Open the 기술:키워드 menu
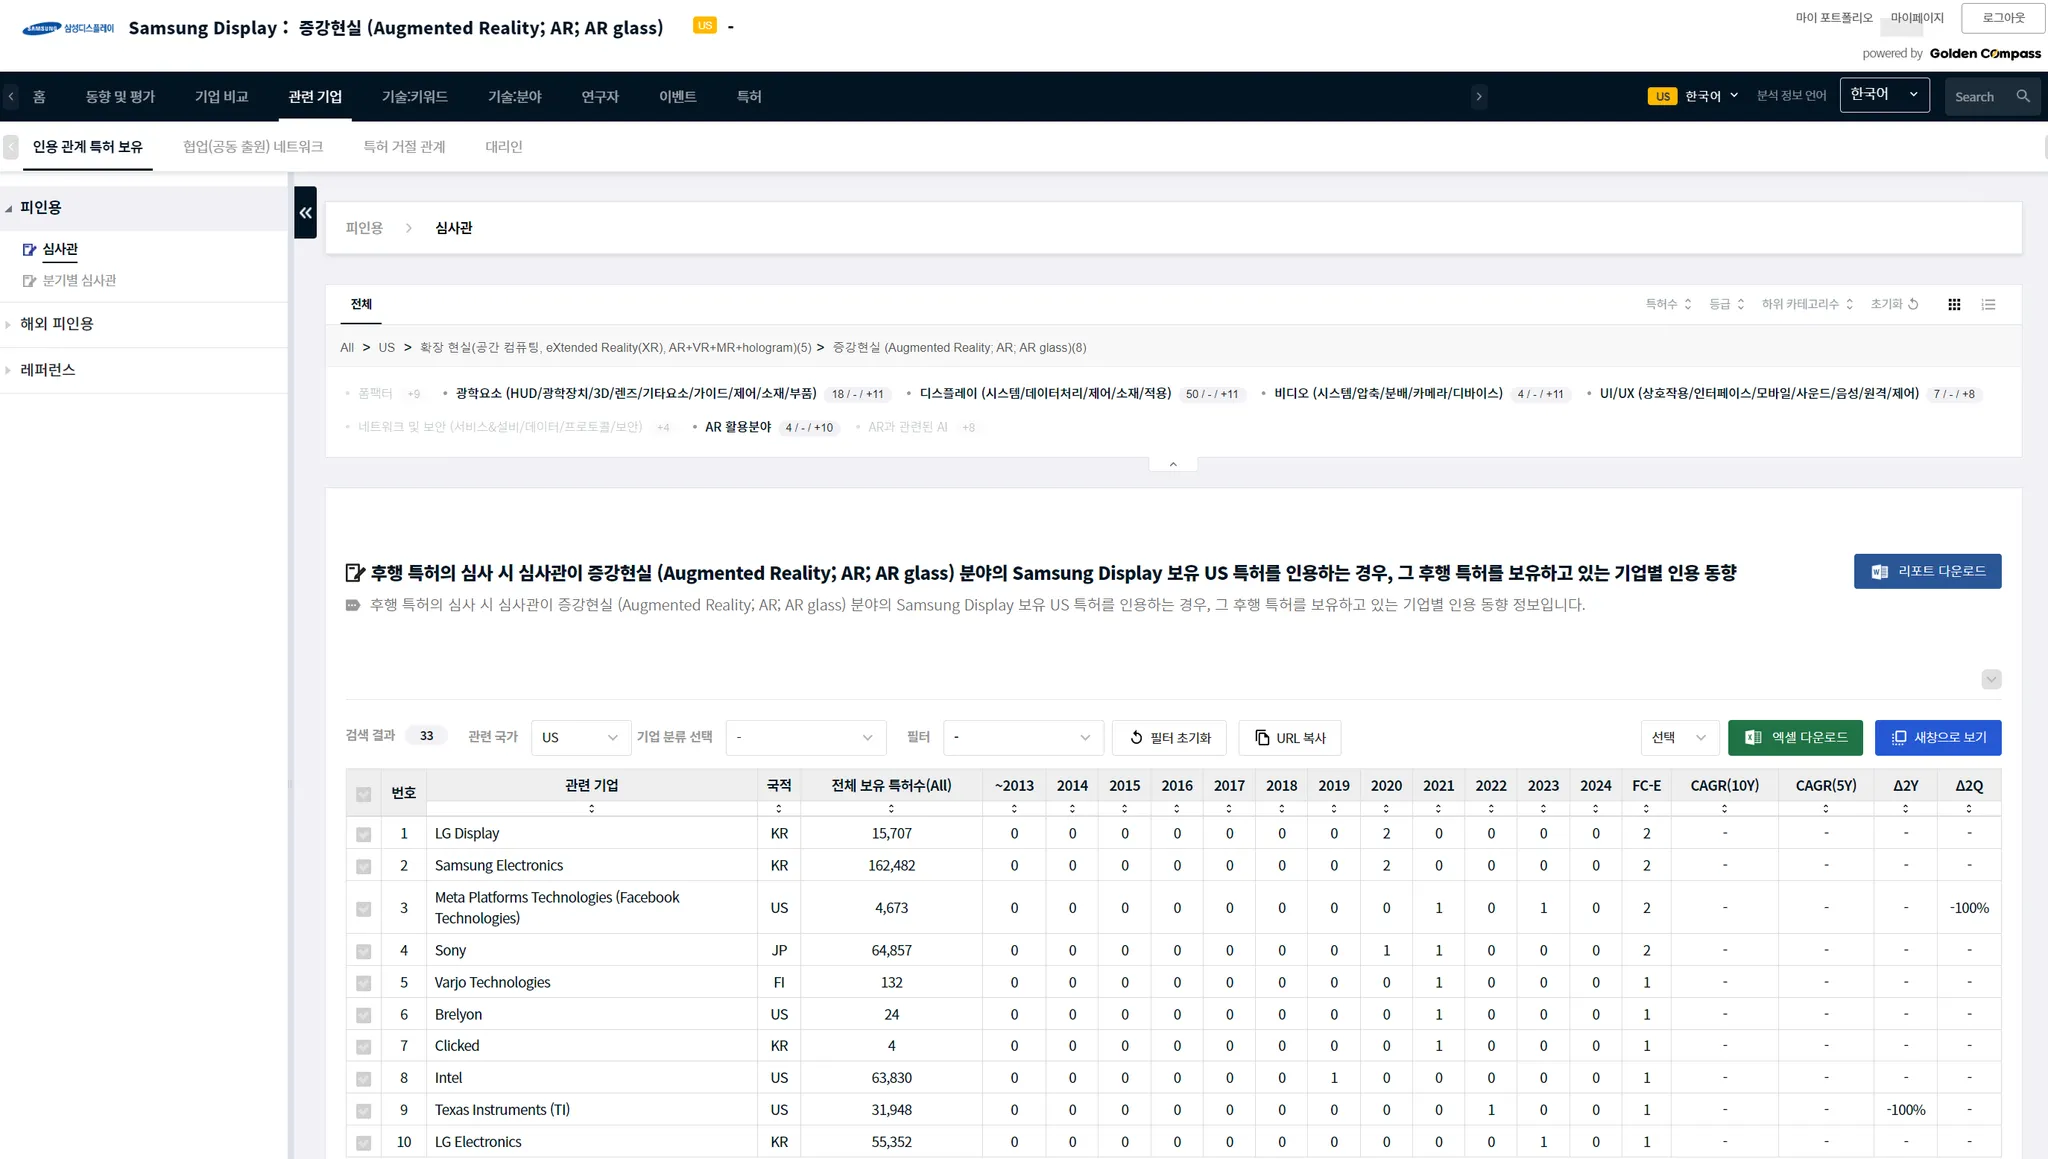This screenshot has width=2048, height=1159. pos(414,97)
